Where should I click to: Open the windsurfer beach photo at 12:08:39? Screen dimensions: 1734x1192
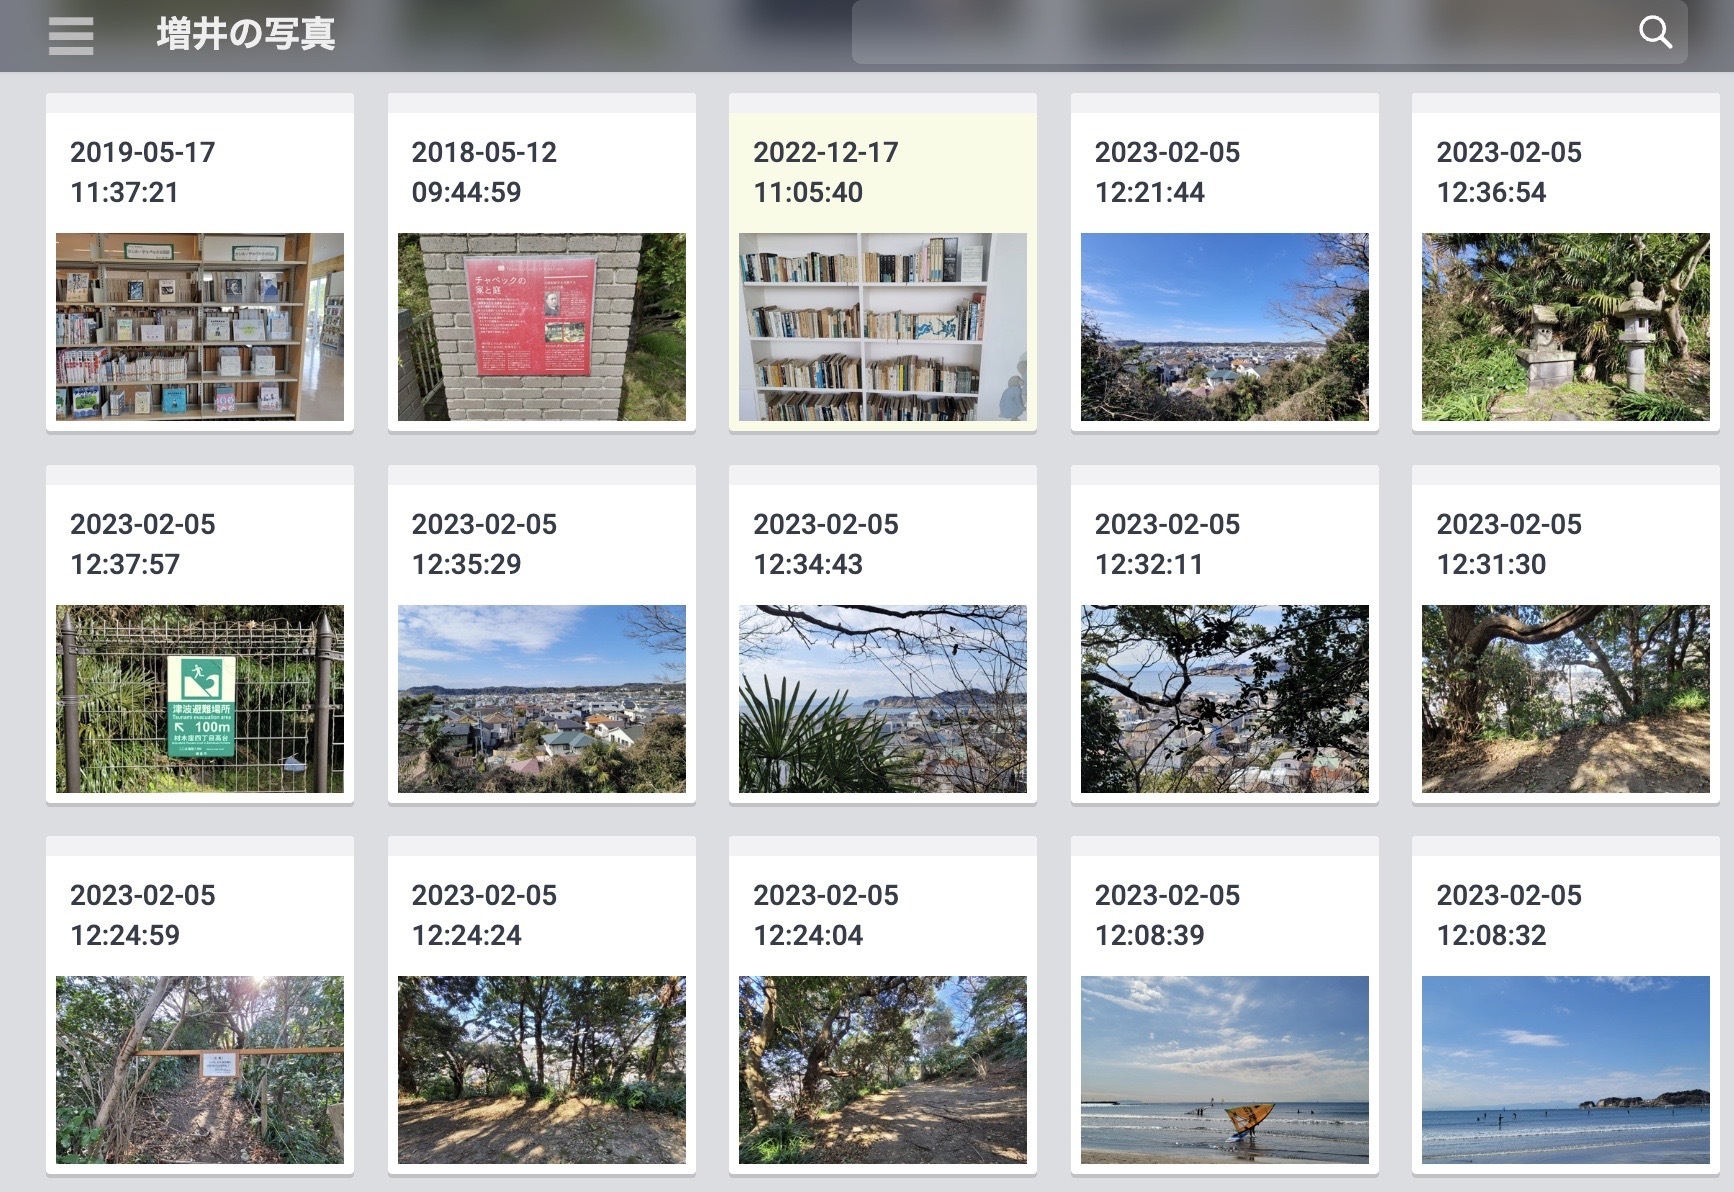click(x=1225, y=1070)
